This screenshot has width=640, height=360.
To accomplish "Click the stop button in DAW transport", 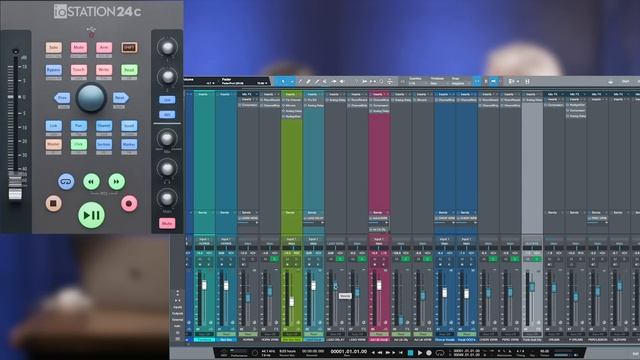I will [411, 352].
